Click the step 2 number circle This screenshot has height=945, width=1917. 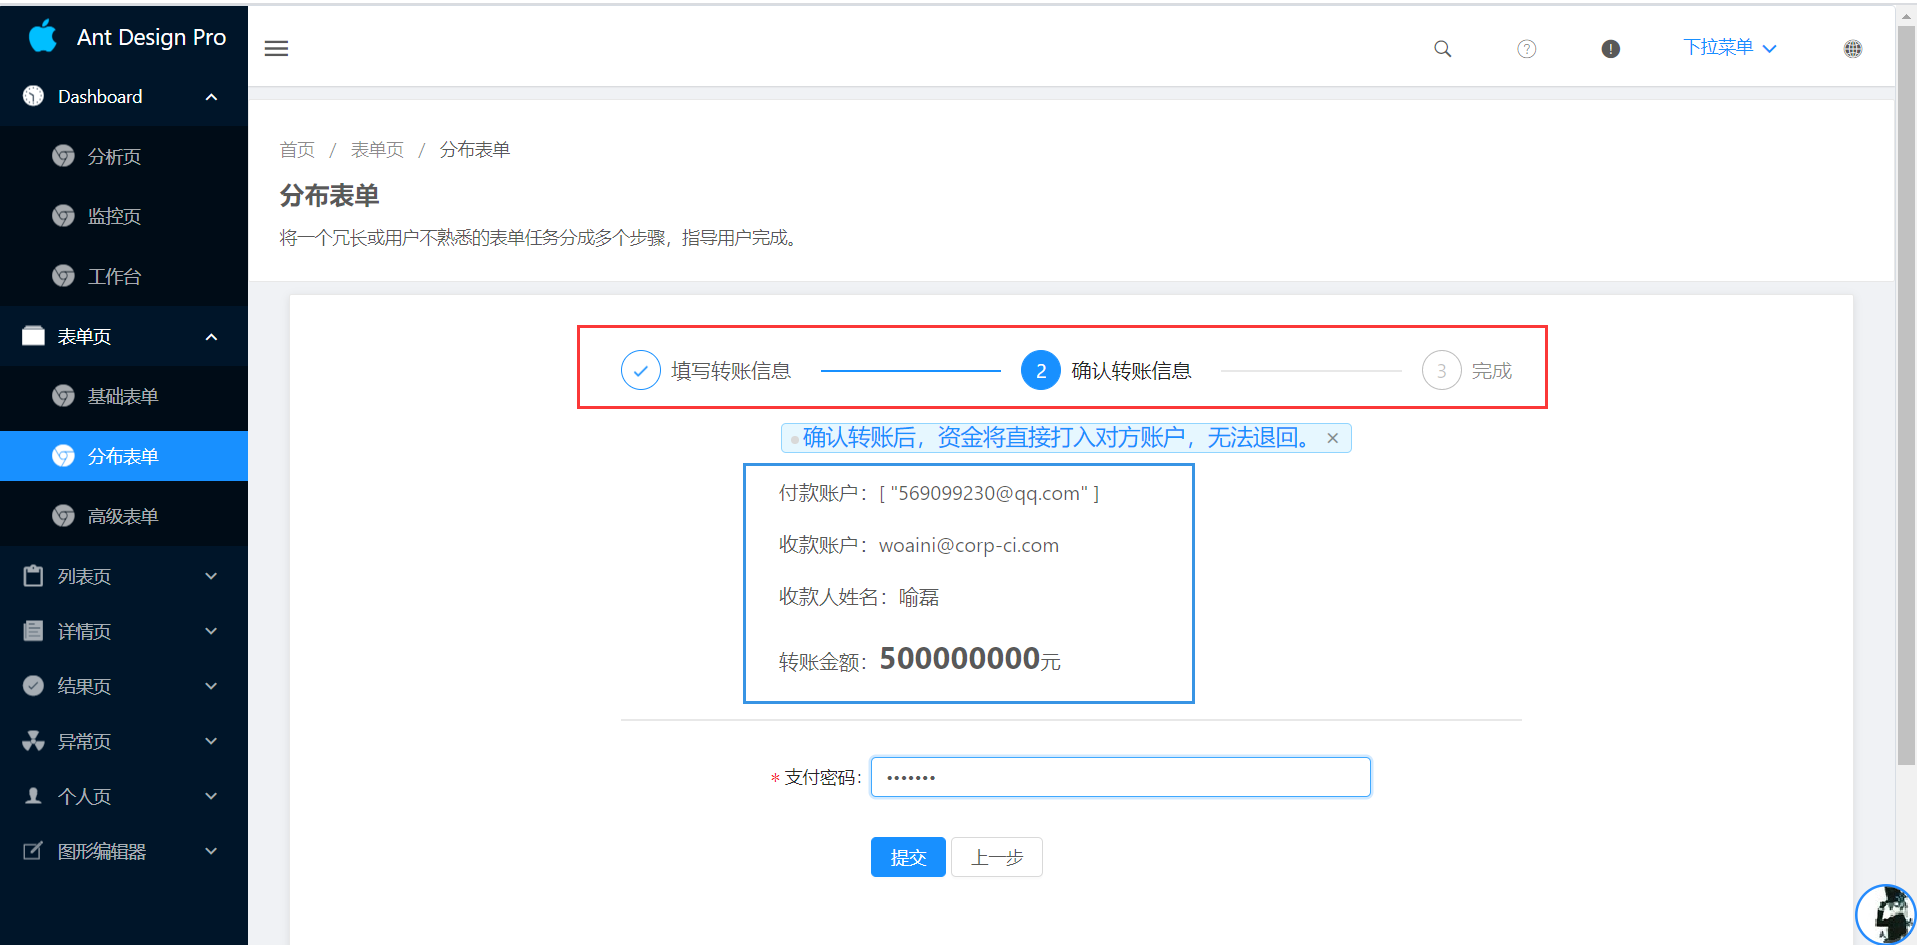[1041, 370]
